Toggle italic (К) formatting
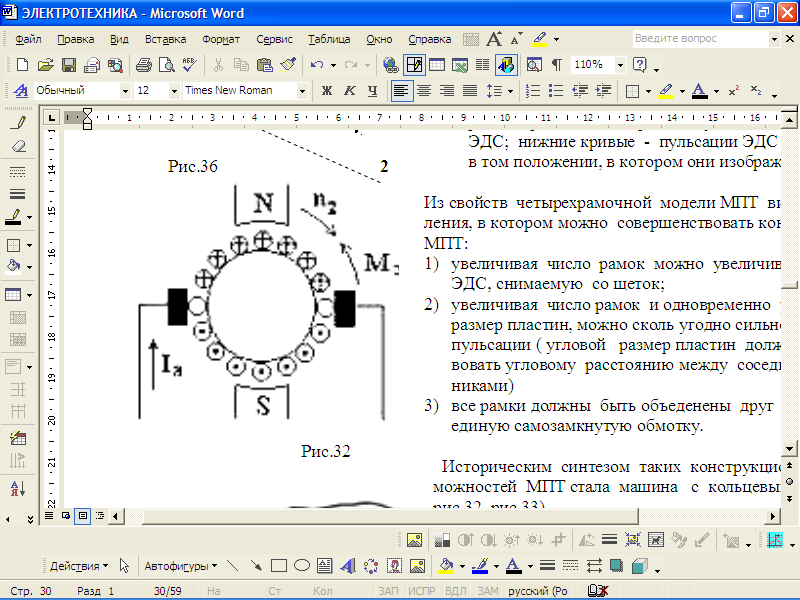800x600 pixels. (x=349, y=91)
